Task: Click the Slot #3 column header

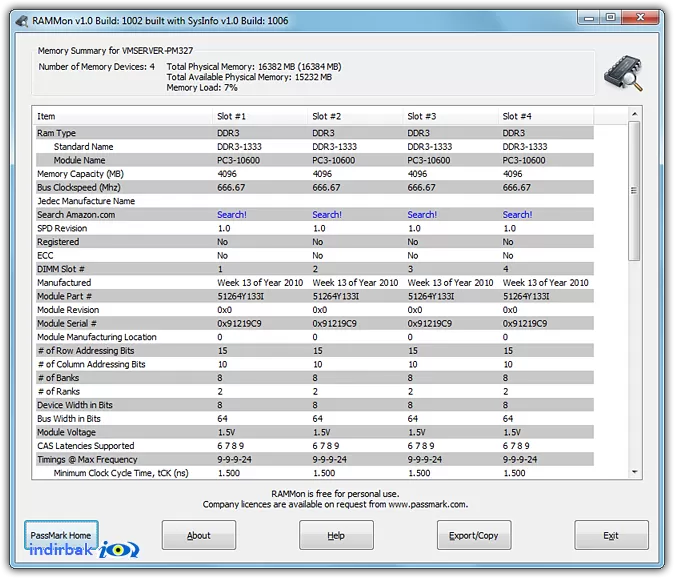Action: 450,116
